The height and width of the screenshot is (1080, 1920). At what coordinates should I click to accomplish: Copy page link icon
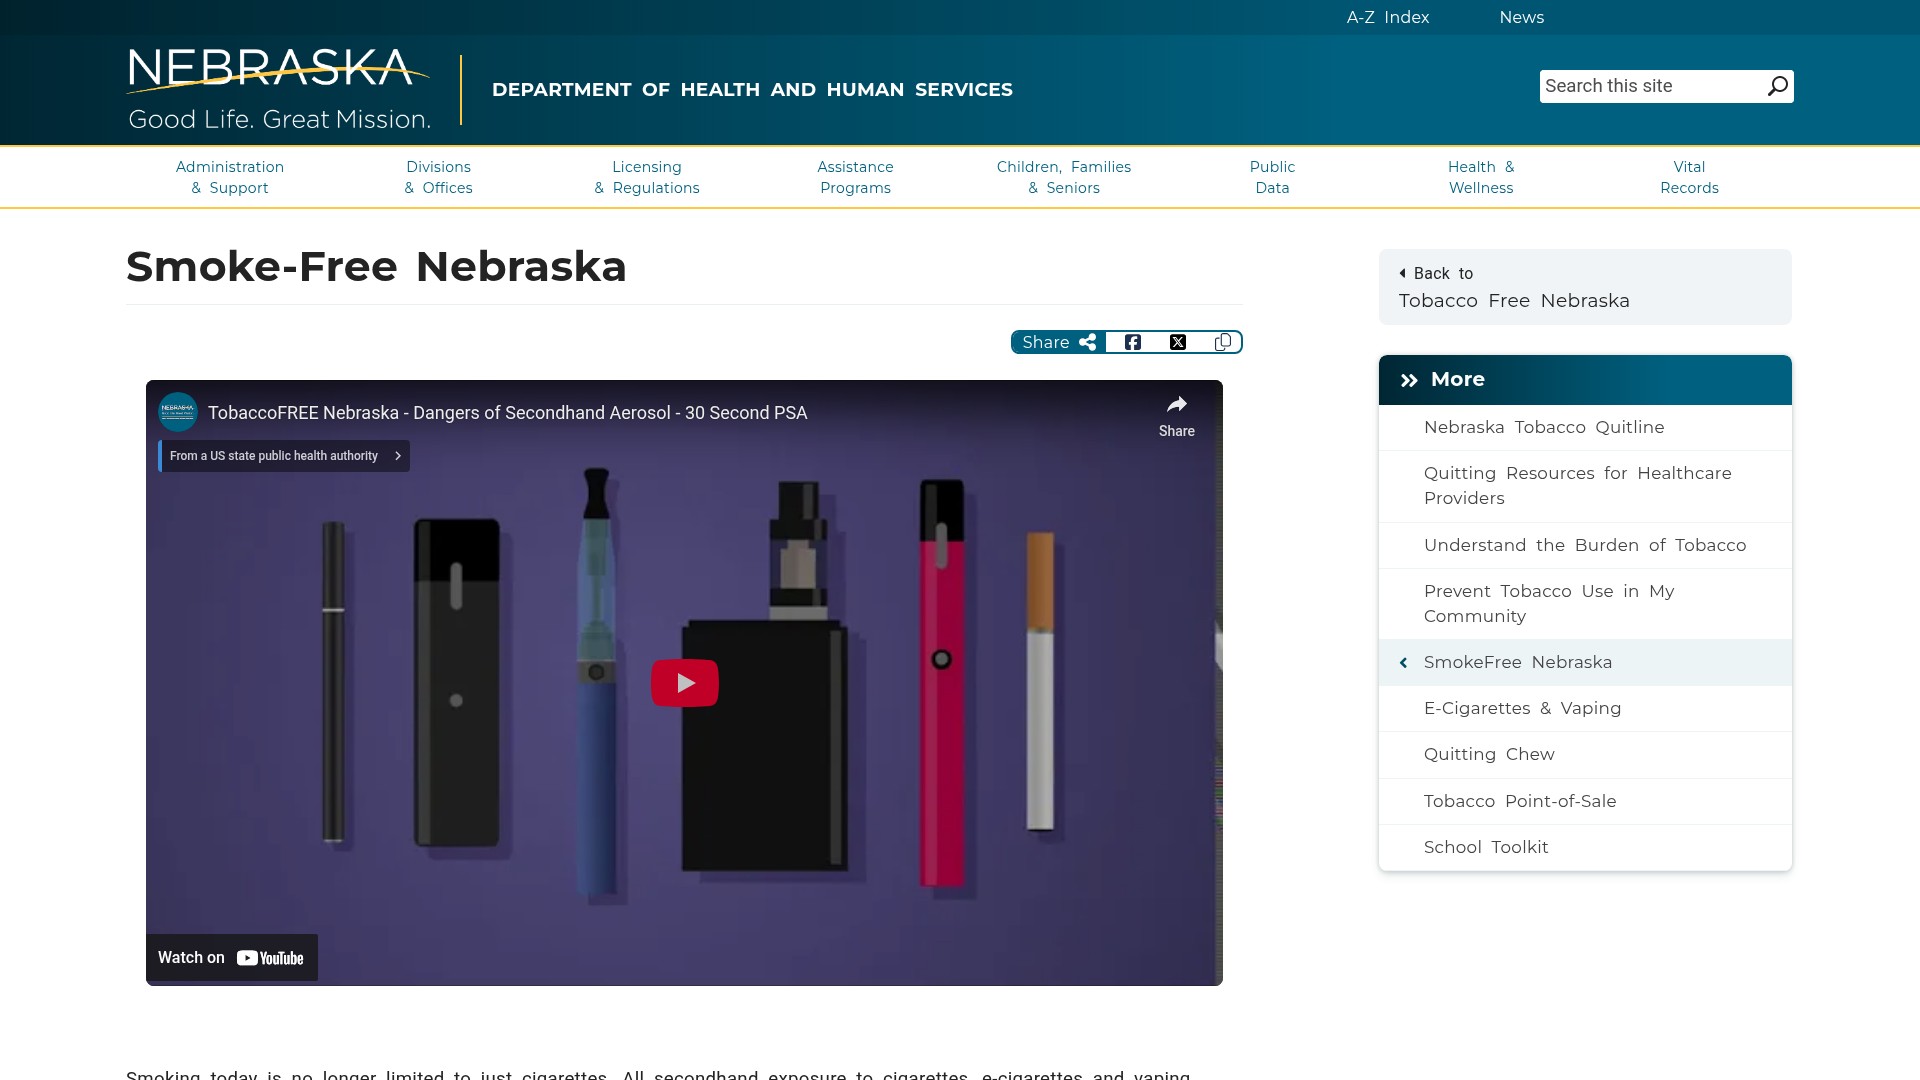point(1222,342)
